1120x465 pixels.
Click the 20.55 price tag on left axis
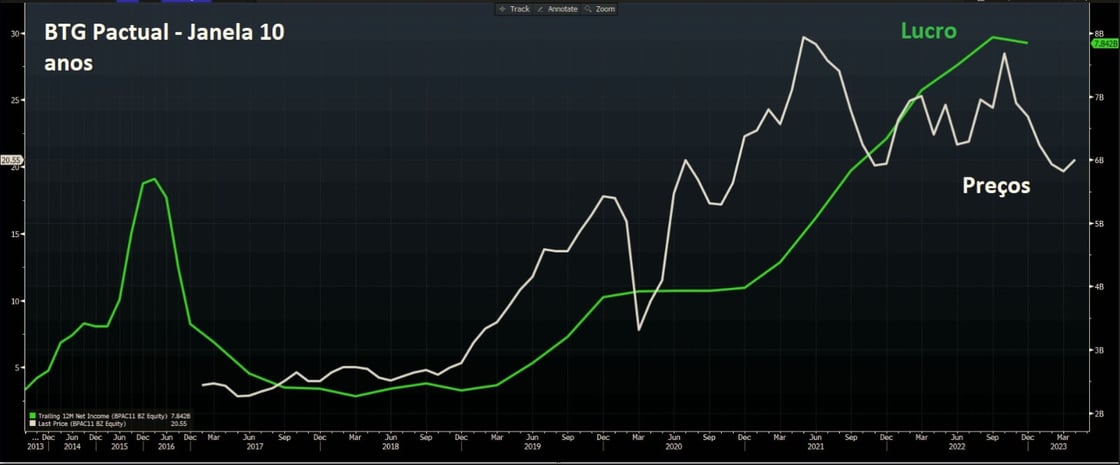coord(10,160)
